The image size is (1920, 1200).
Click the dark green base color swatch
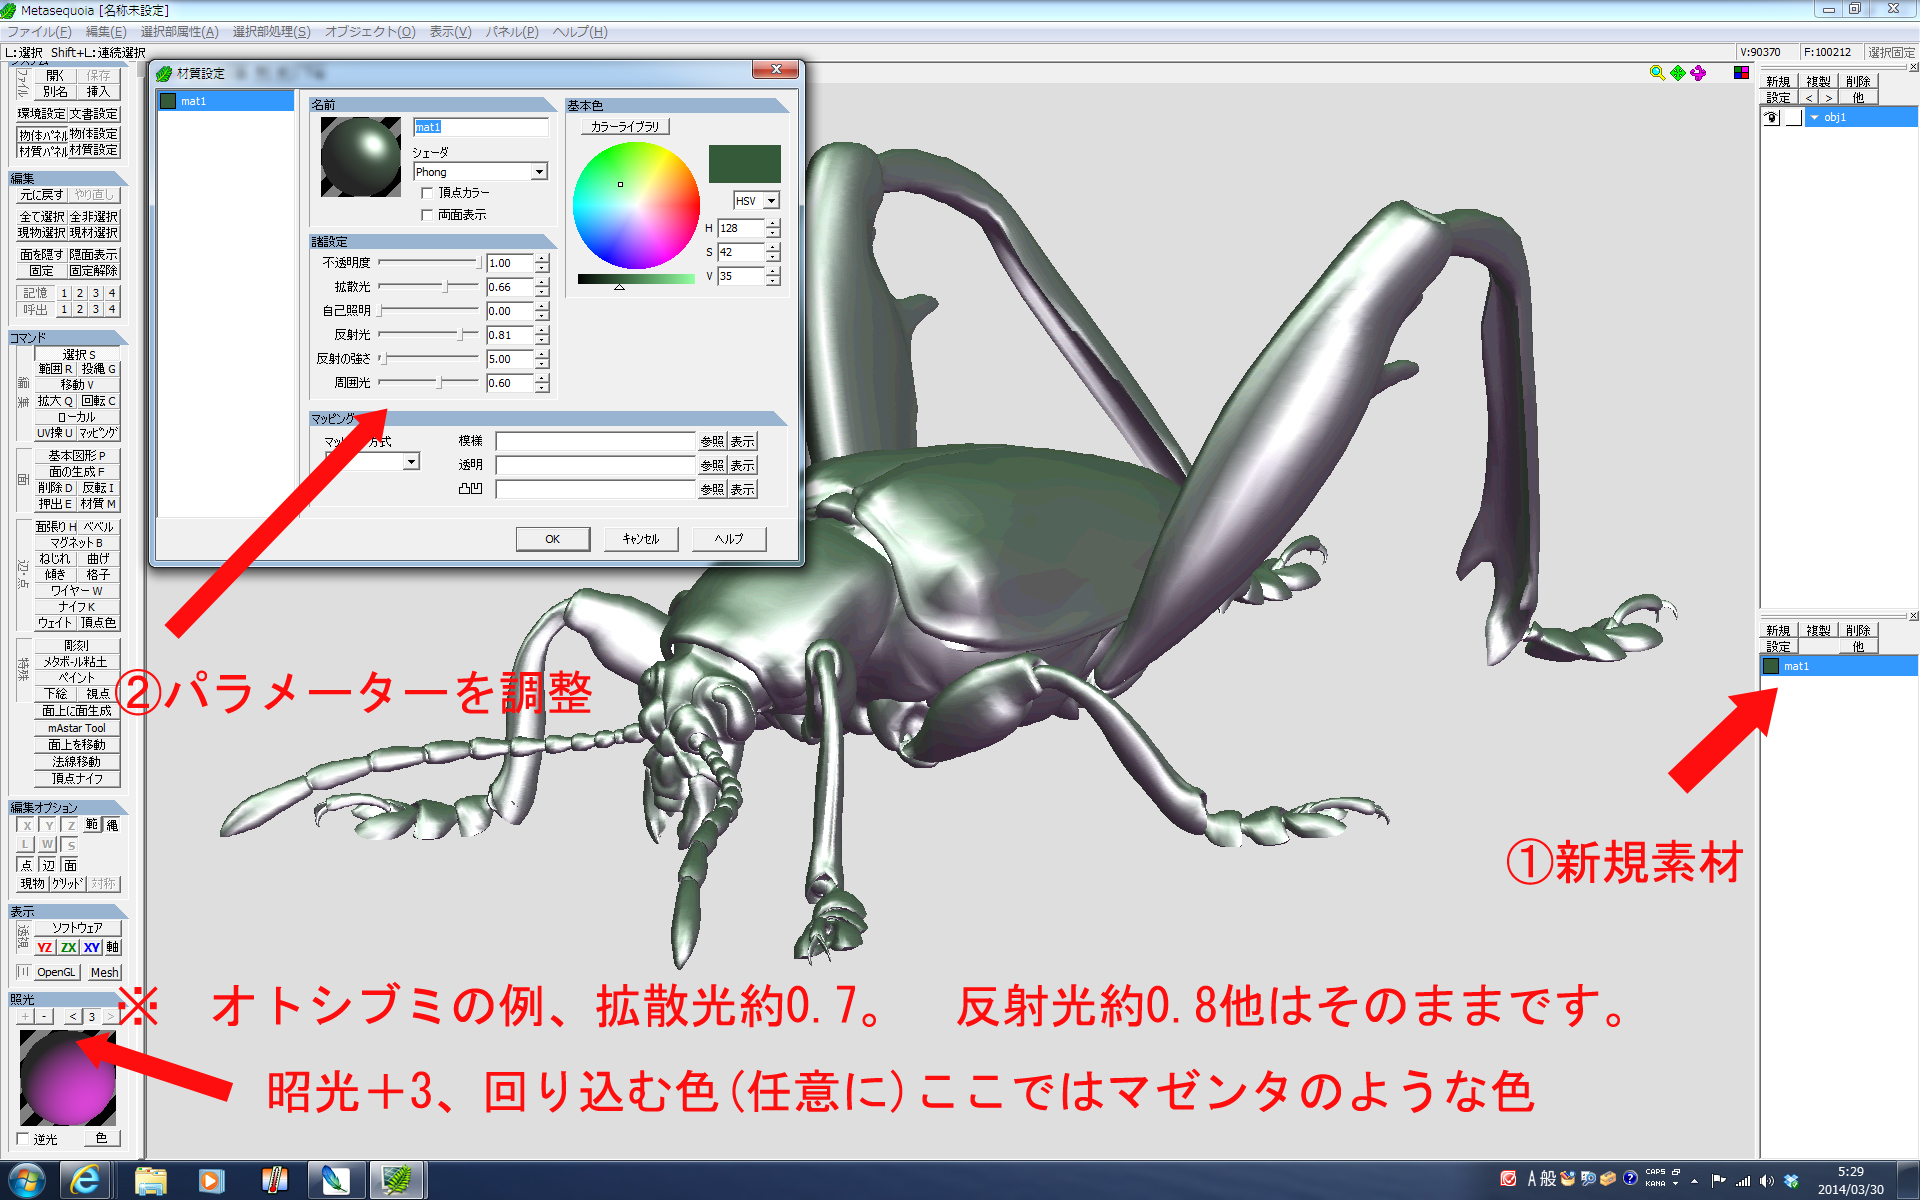[744, 164]
